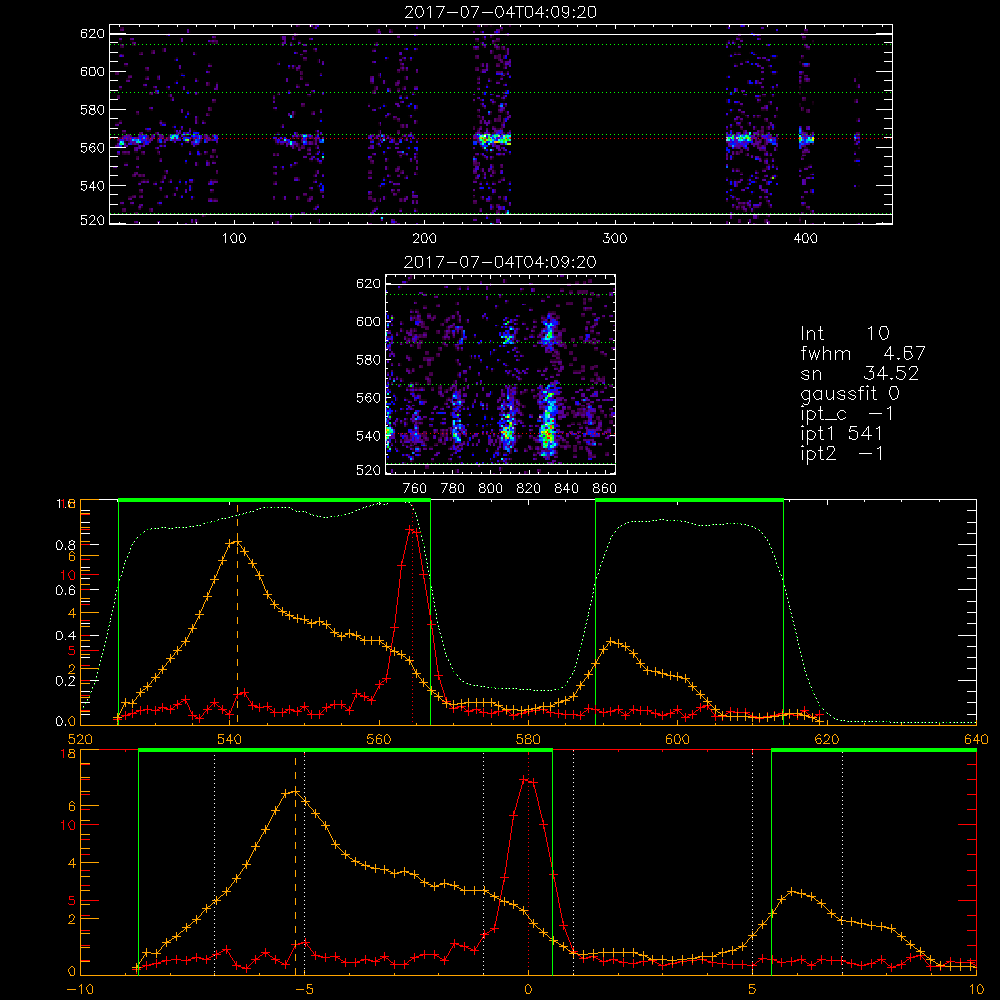Click the "sn 34.52" value
This screenshot has width=1000, height=1000.
(859, 373)
